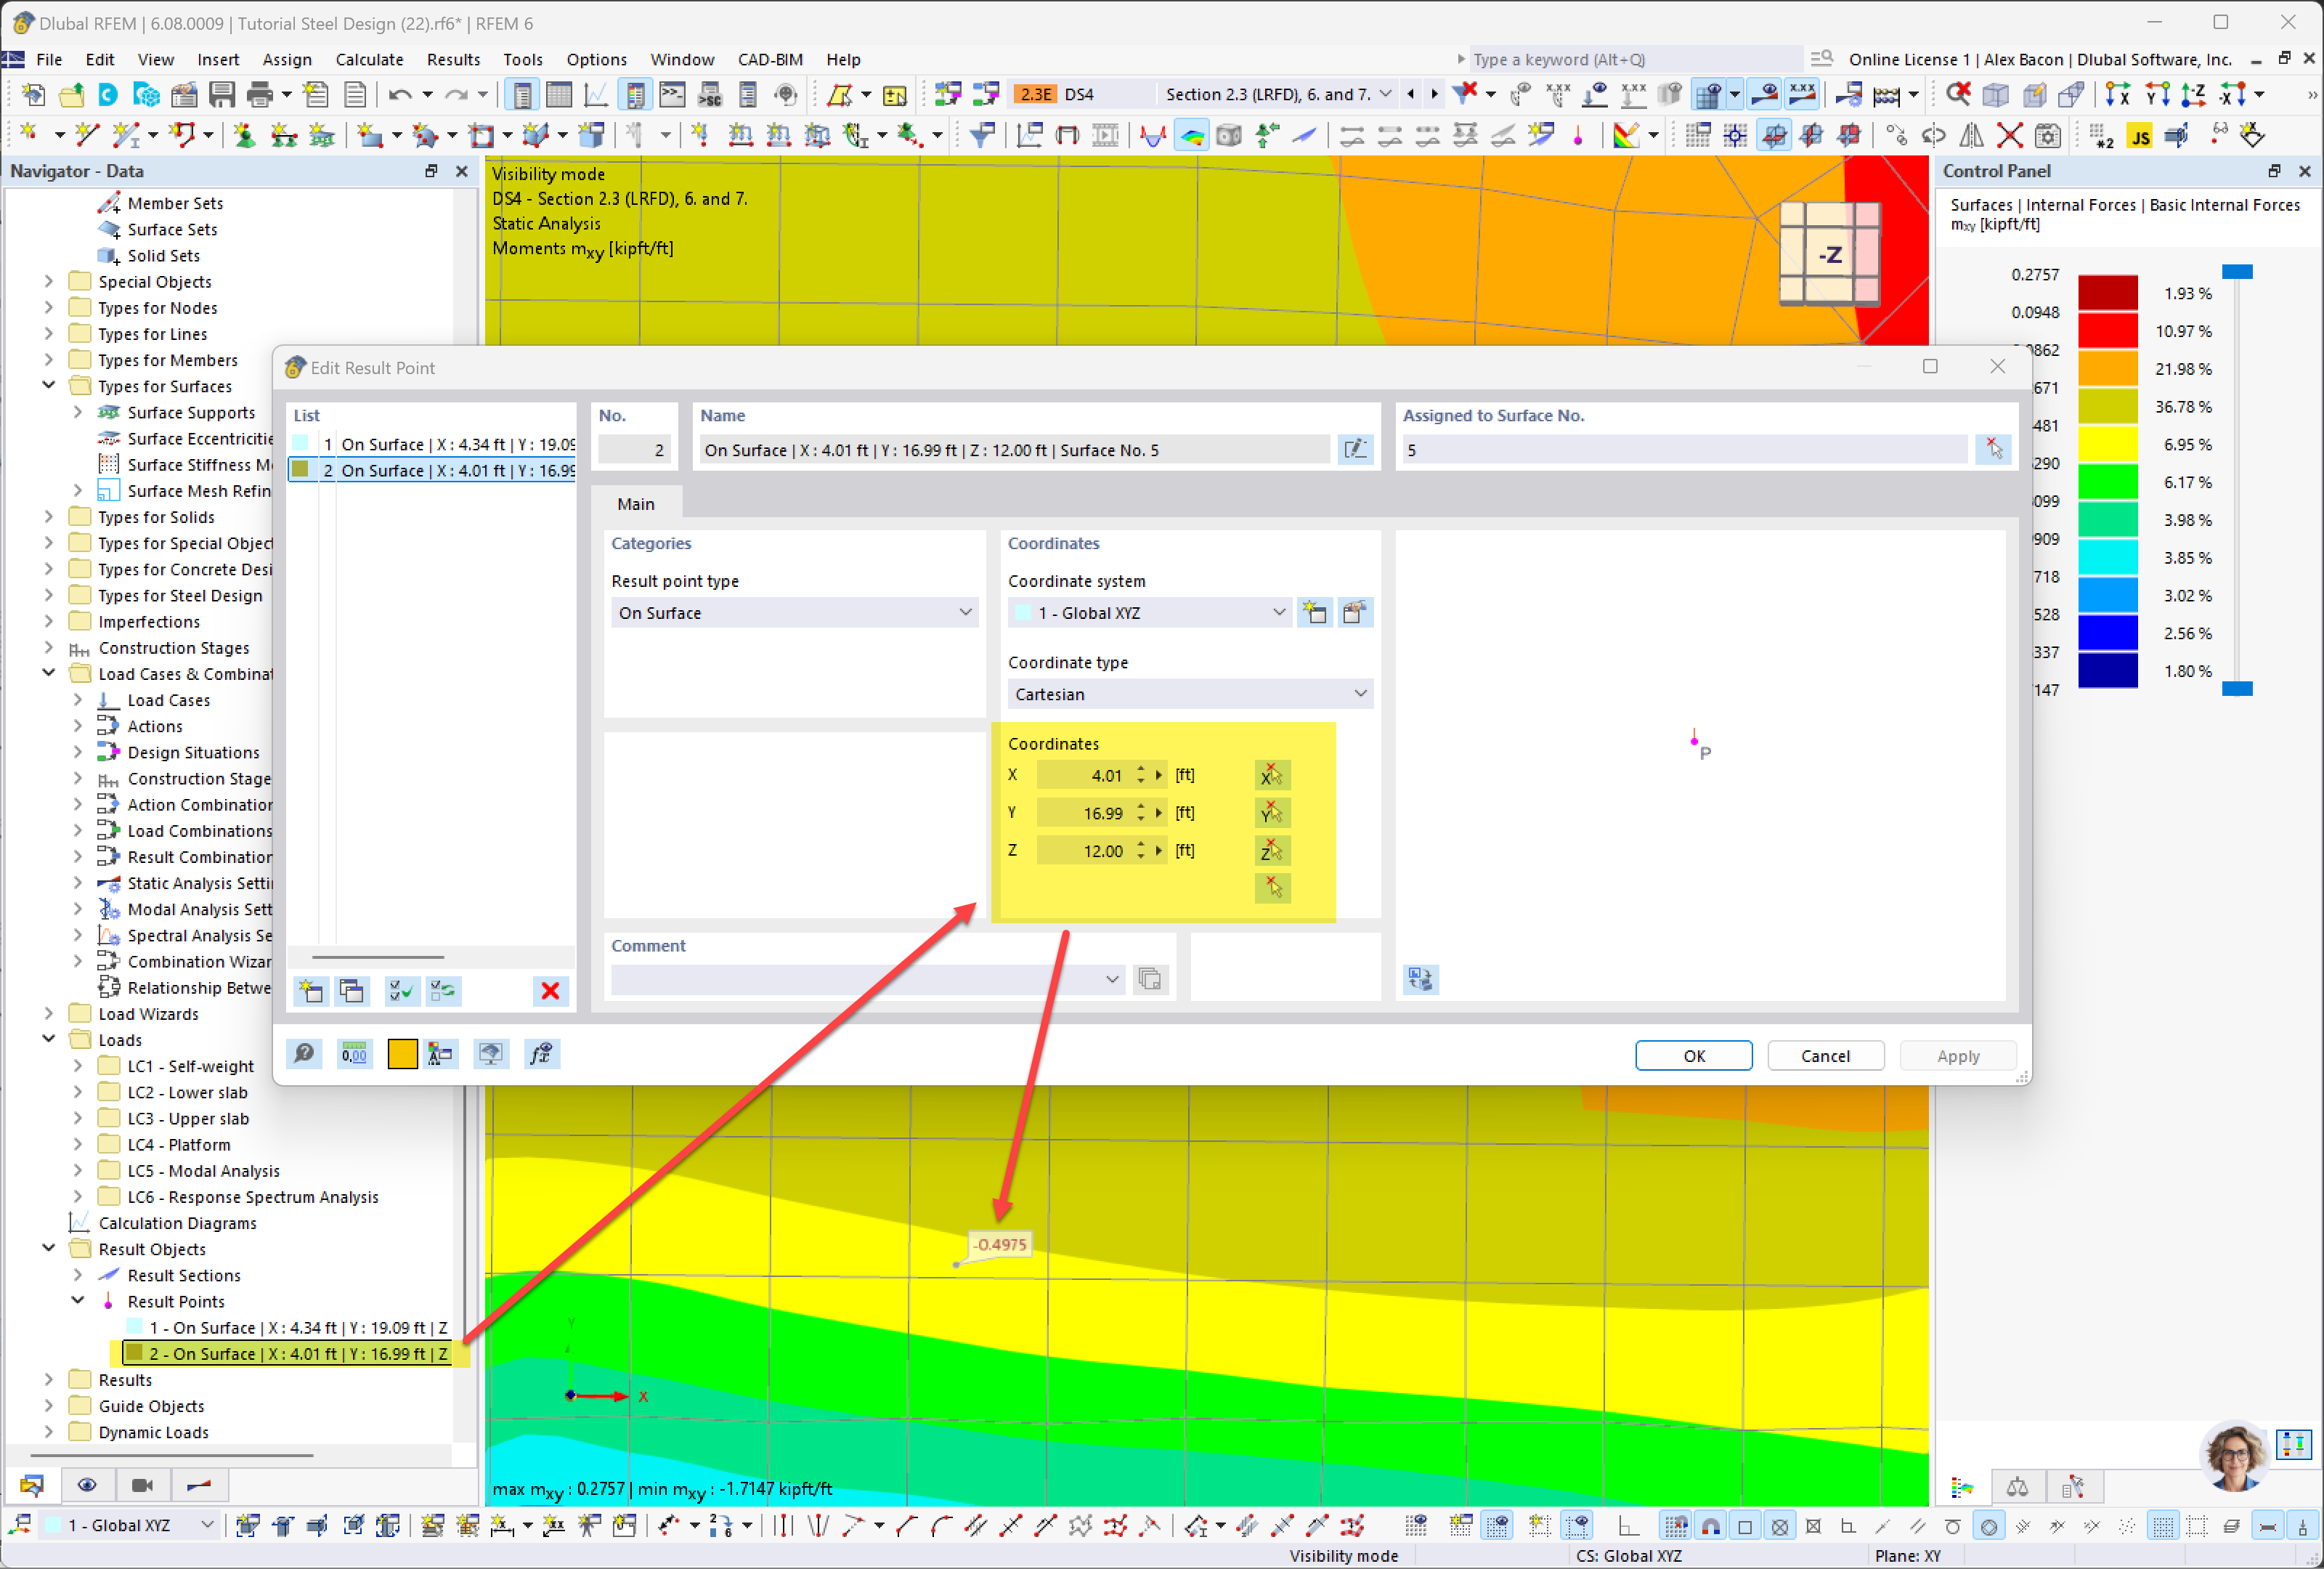
Task: Click the Save icon in the main toolbar
Action: click(222, 95)
